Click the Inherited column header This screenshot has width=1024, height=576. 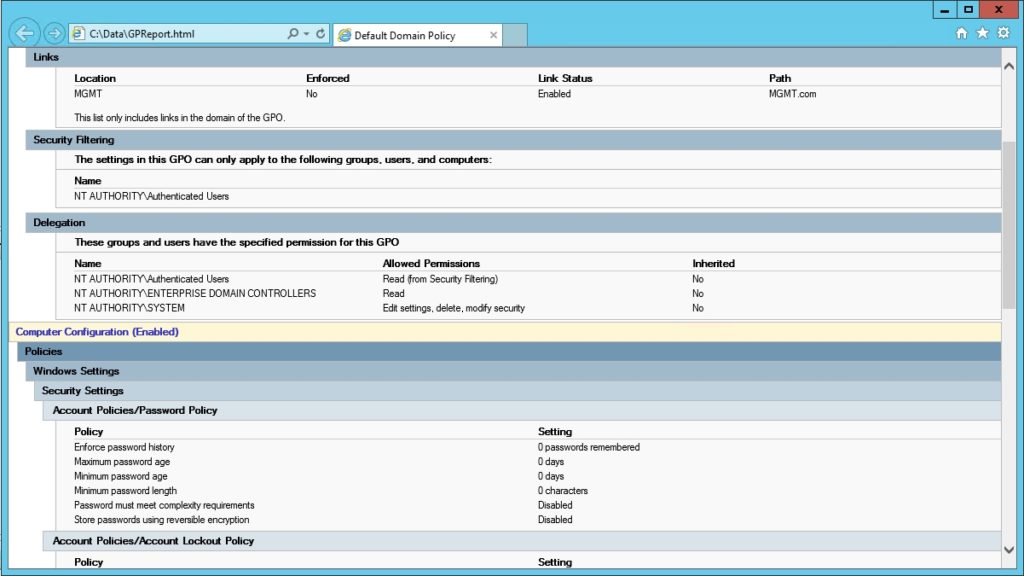click(x=713, y=264)
